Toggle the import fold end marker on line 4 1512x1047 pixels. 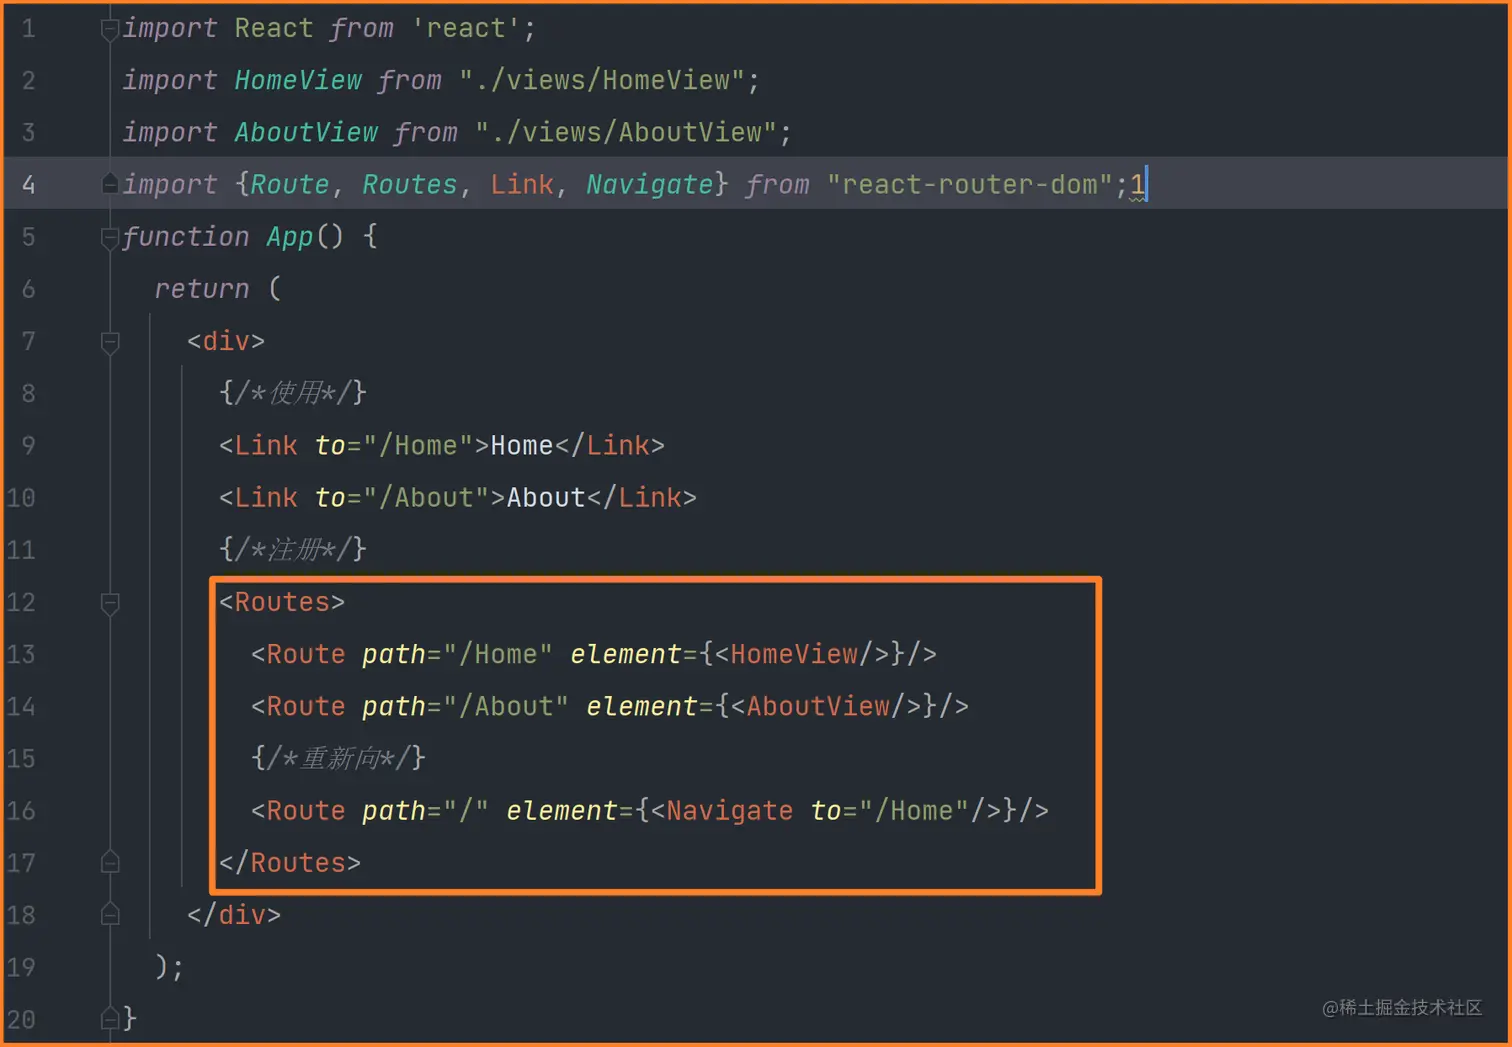tap(110, 184)
